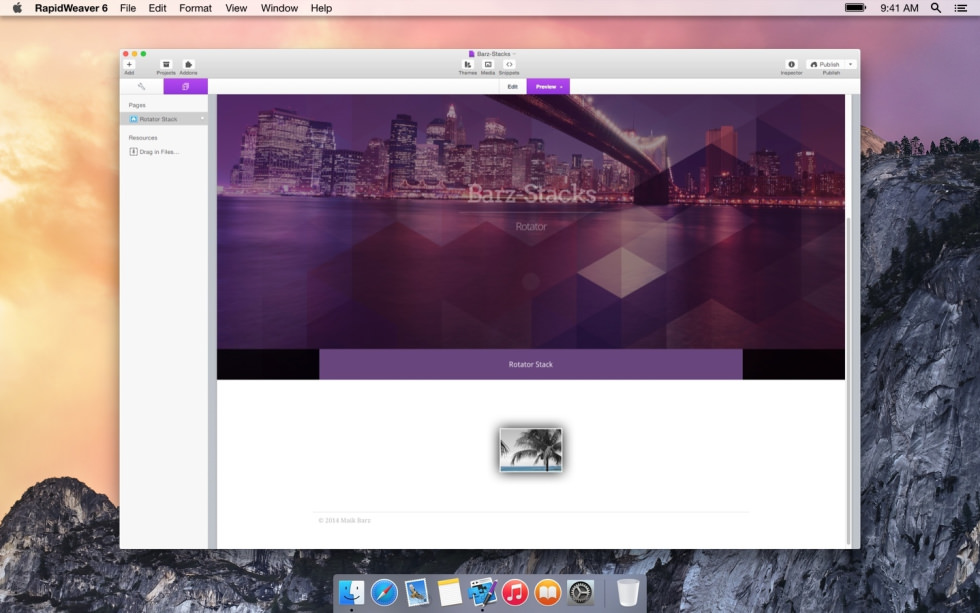Screen dimensions: 980x613
Task: Click the Rotator Stack navigation bar link
Action: point(531,364)
